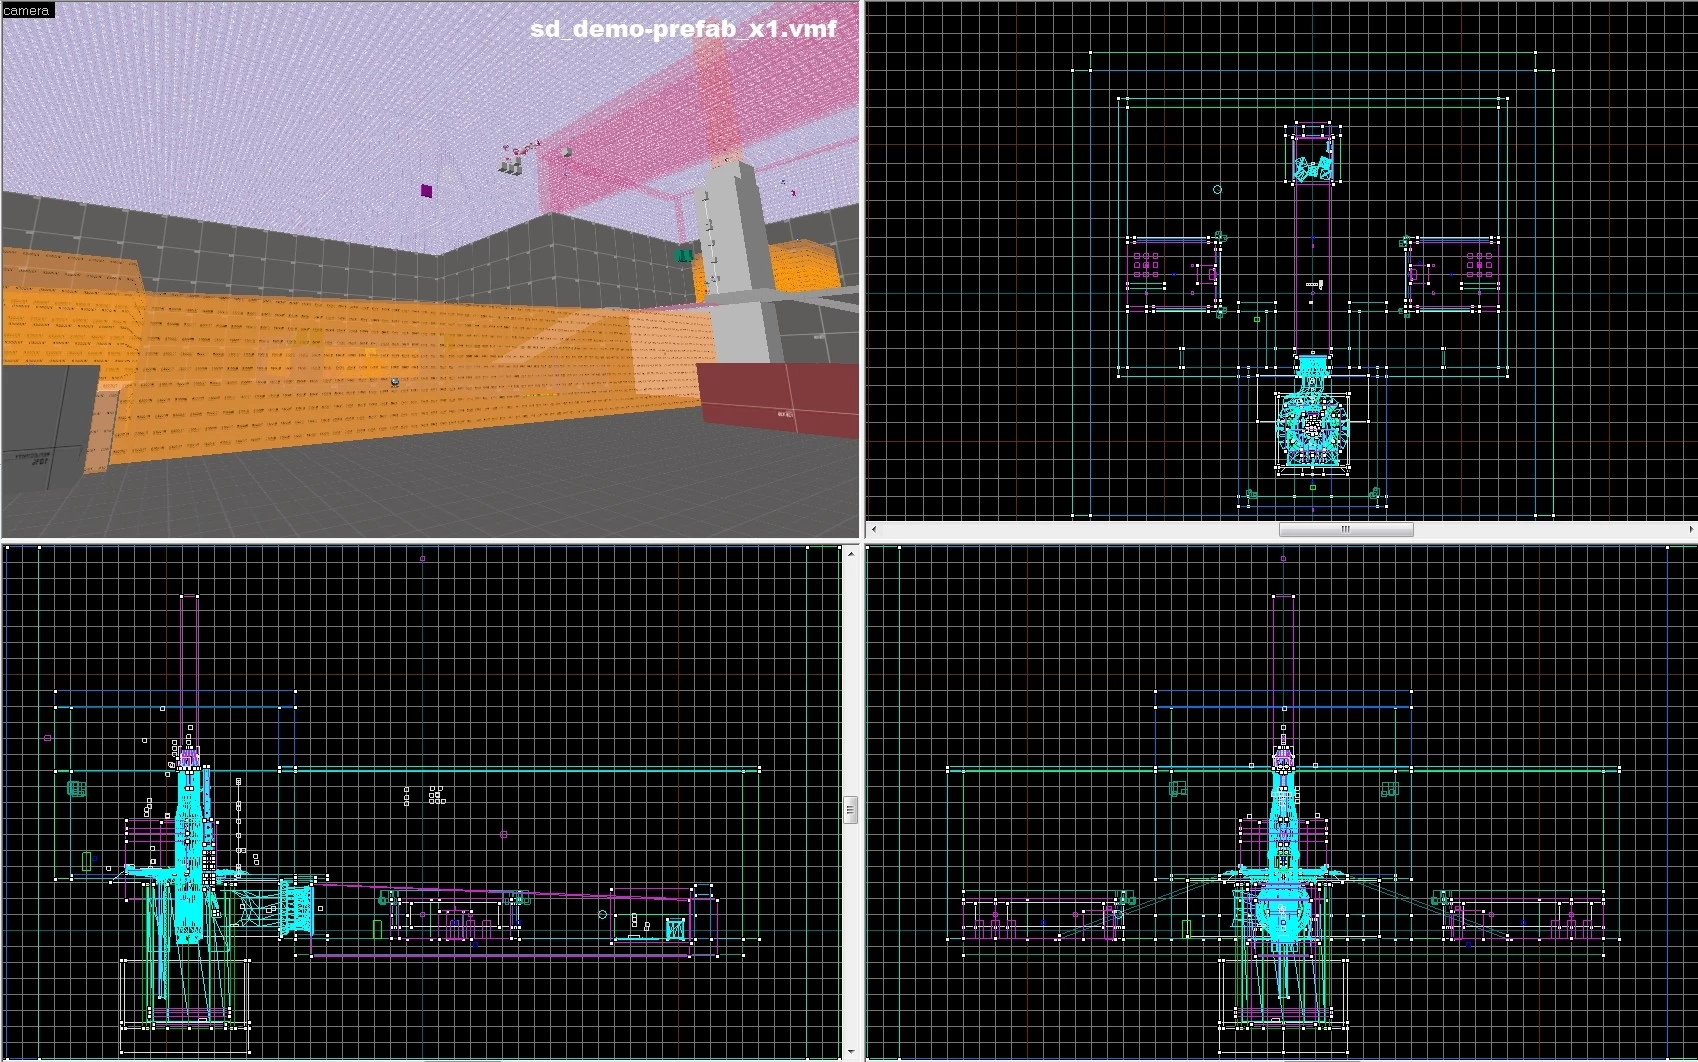
Task: Click the horizontal scrollbar thumb under top view
Action: click(1345, 529)
